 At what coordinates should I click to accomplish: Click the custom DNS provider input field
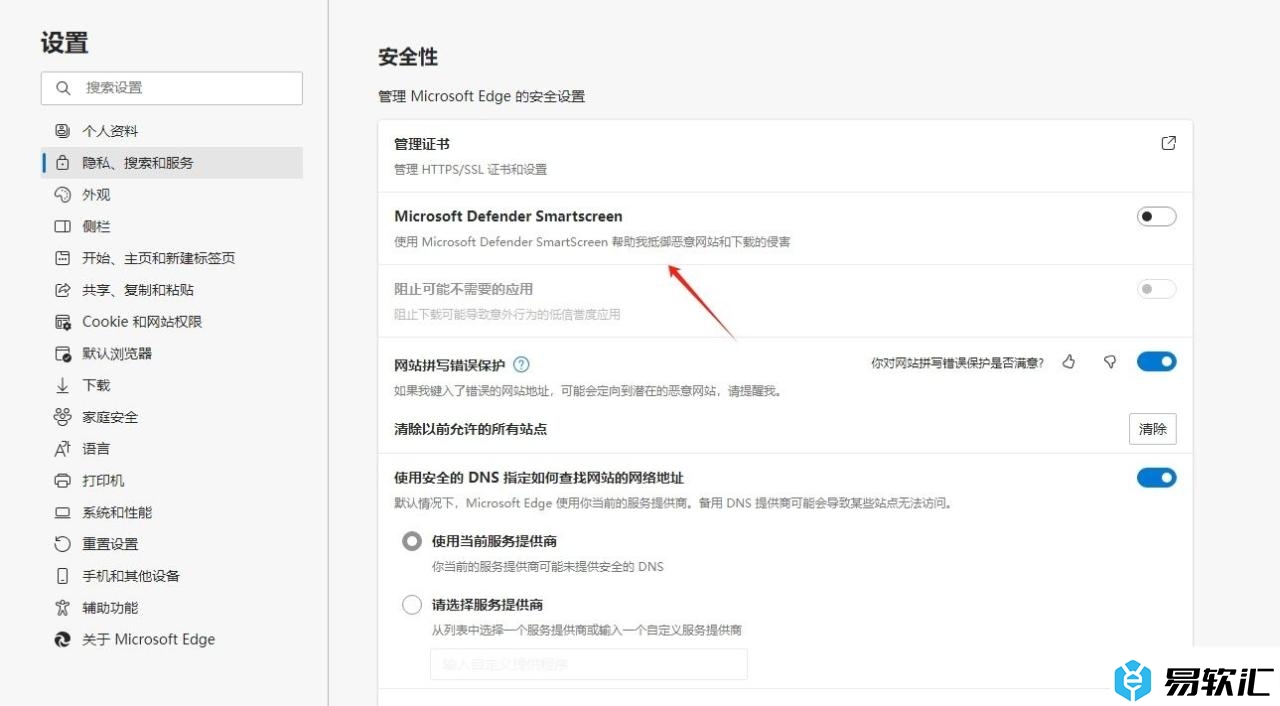[x=589, y=664]
